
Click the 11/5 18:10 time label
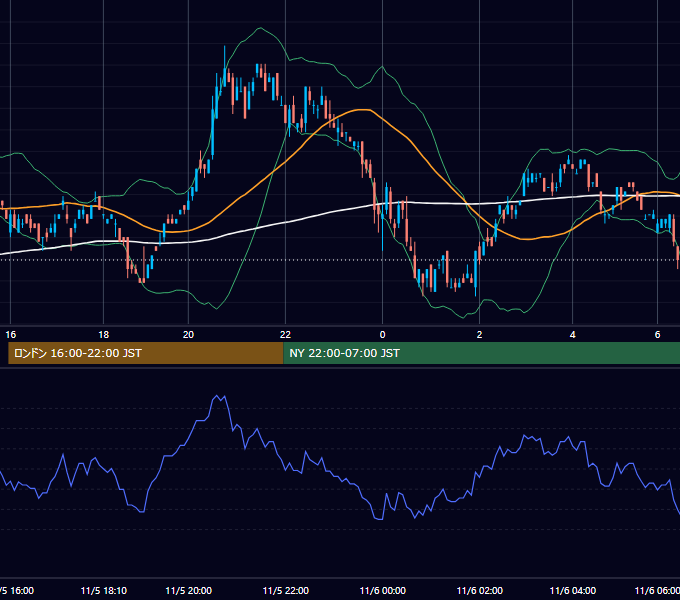(104, 590)
